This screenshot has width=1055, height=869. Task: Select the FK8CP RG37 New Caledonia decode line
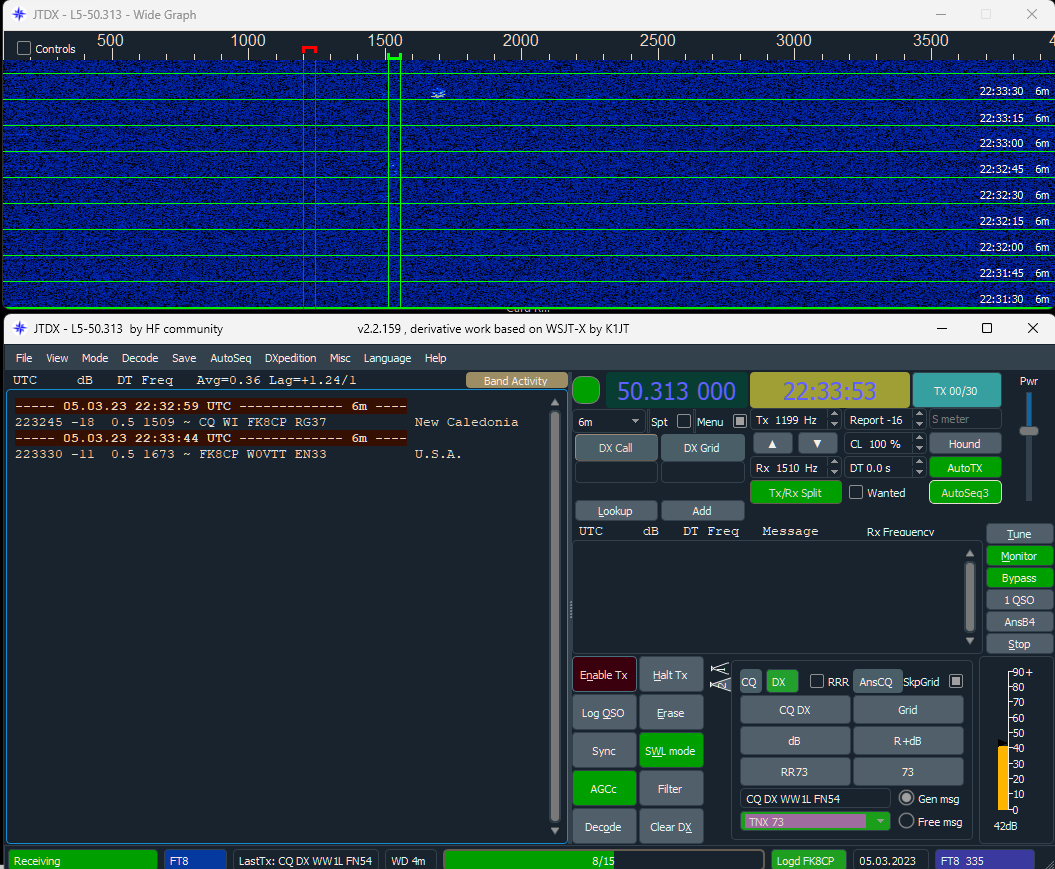(x=266, y=422)
